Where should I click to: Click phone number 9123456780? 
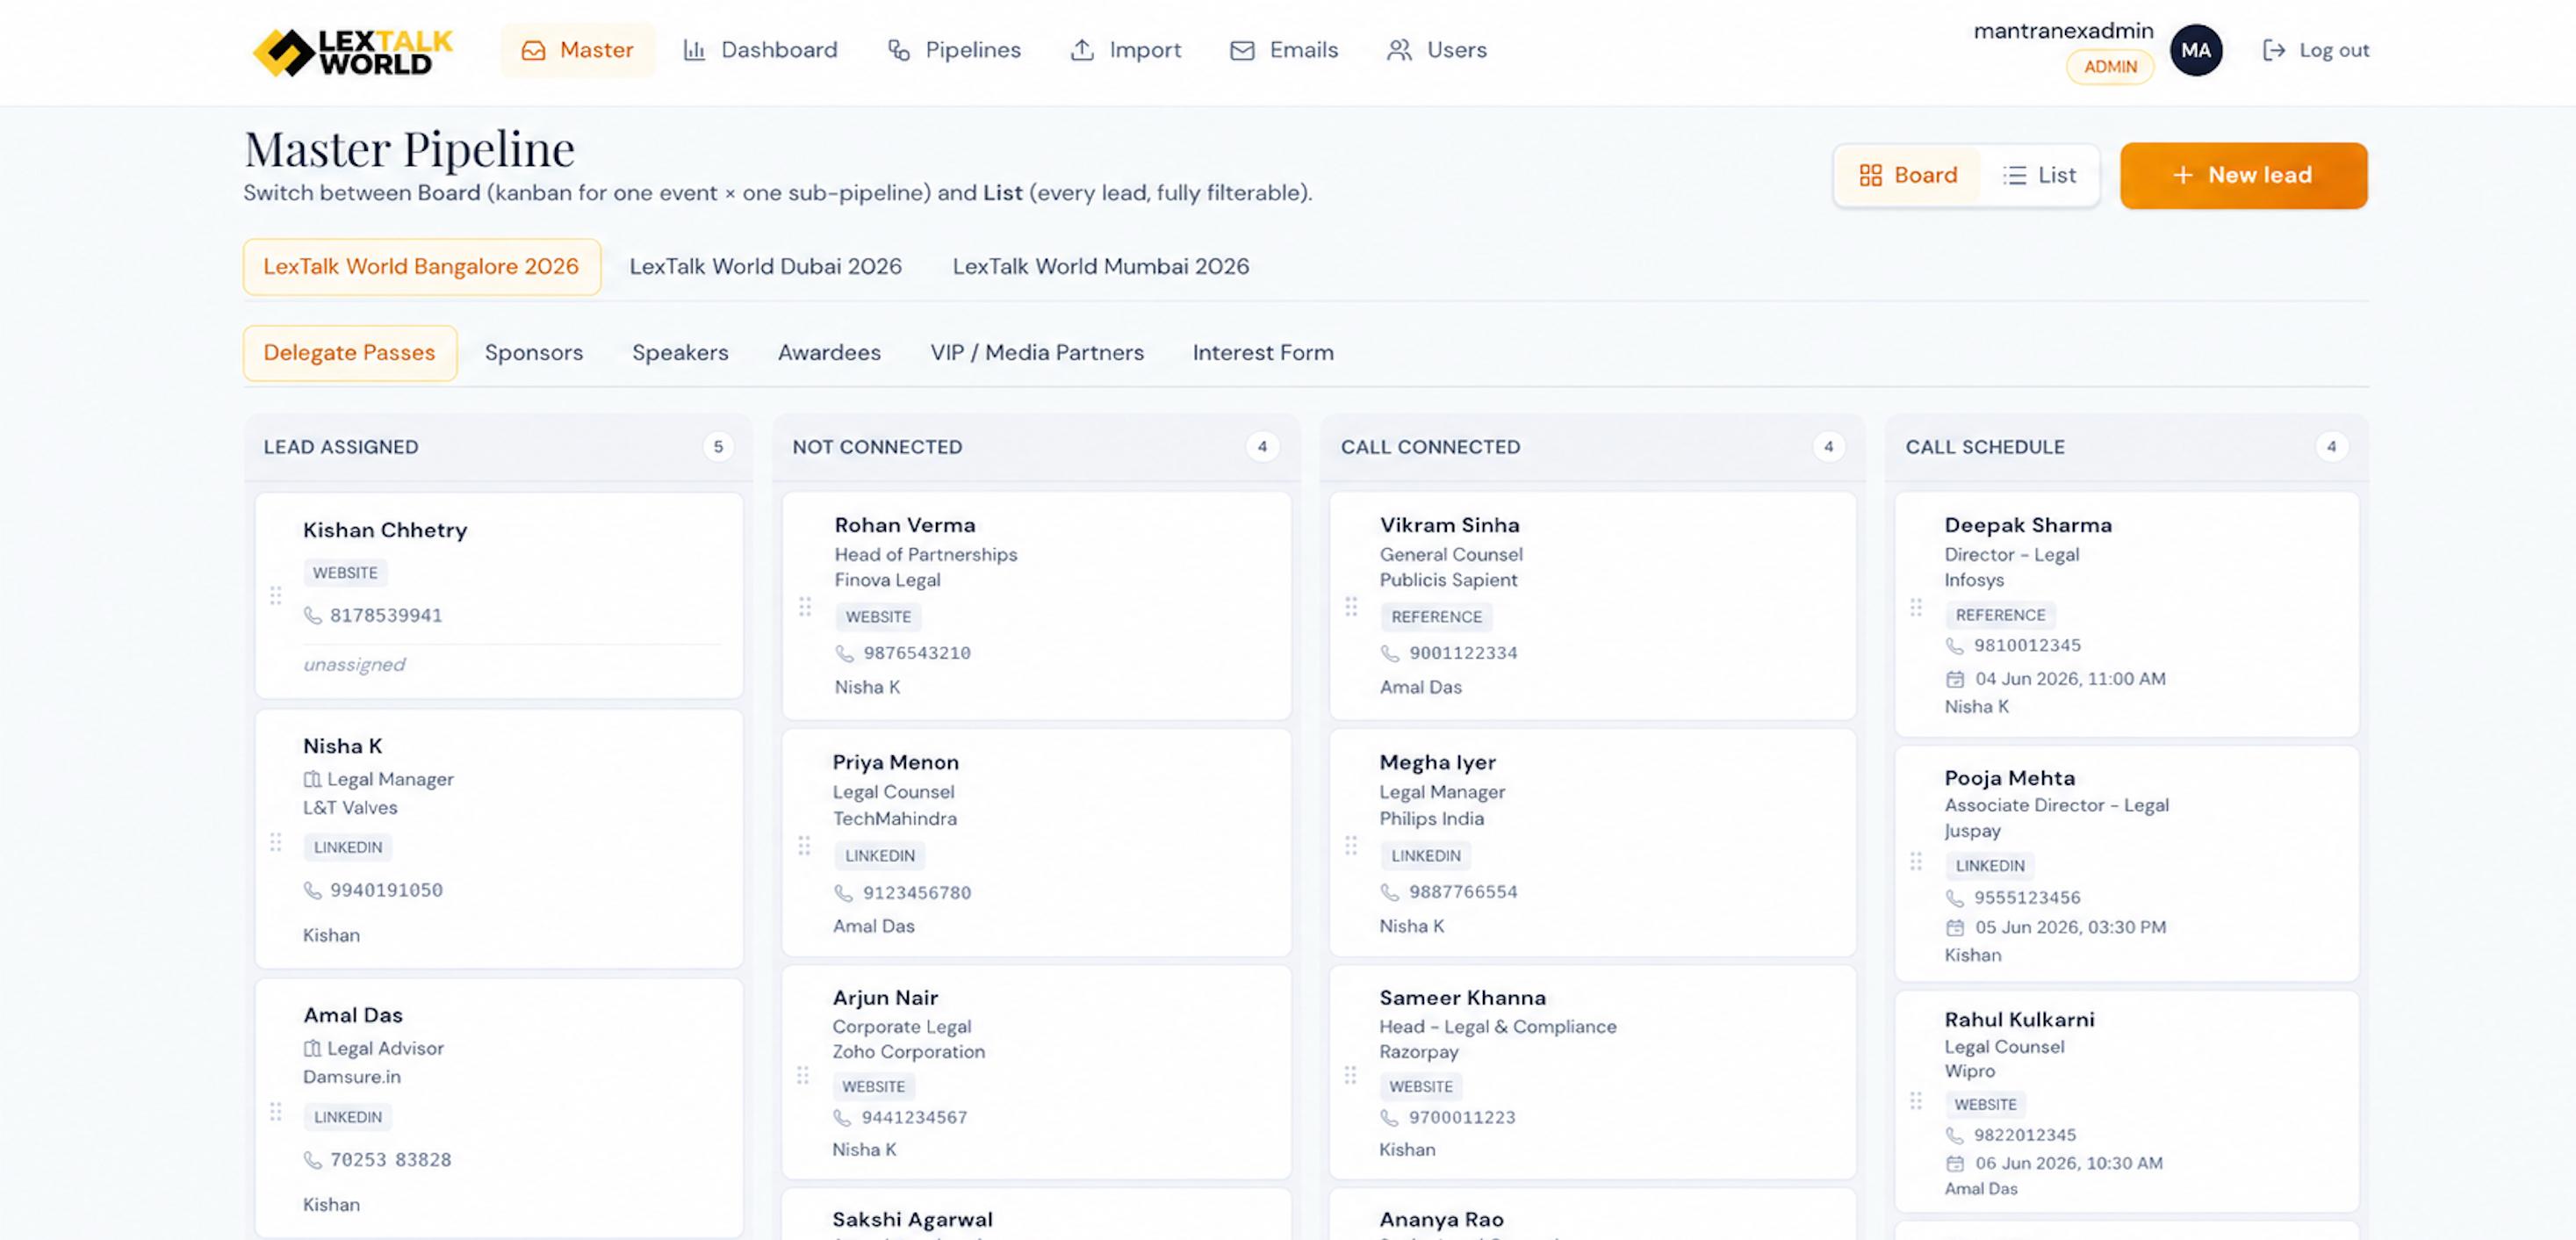[917, 893]
